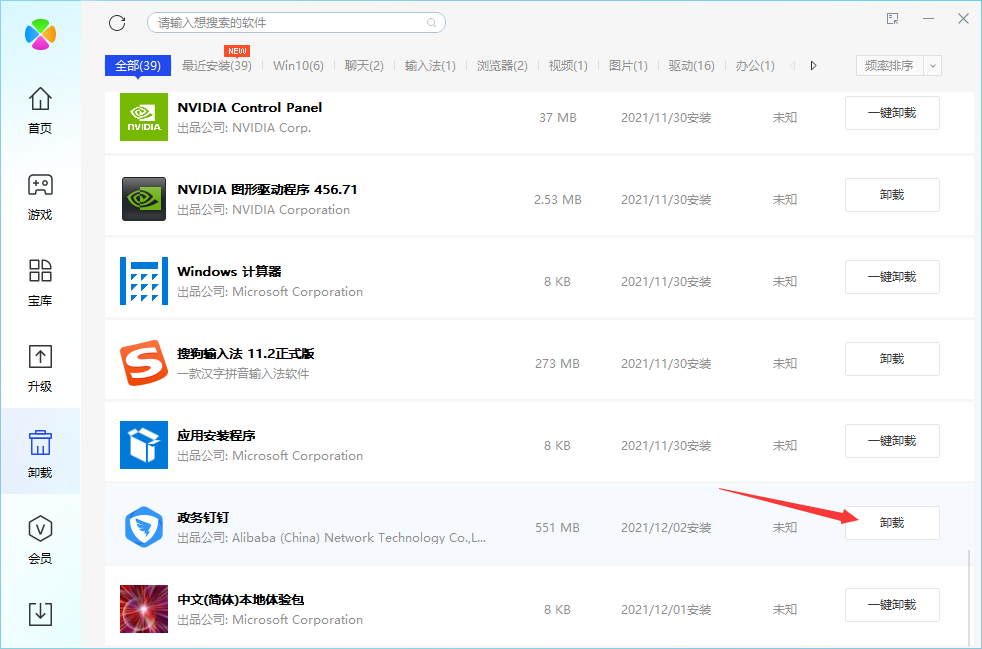Click the 273 MB size value
The width and height of the screenshot is (982, 649).
pos(557,364)
